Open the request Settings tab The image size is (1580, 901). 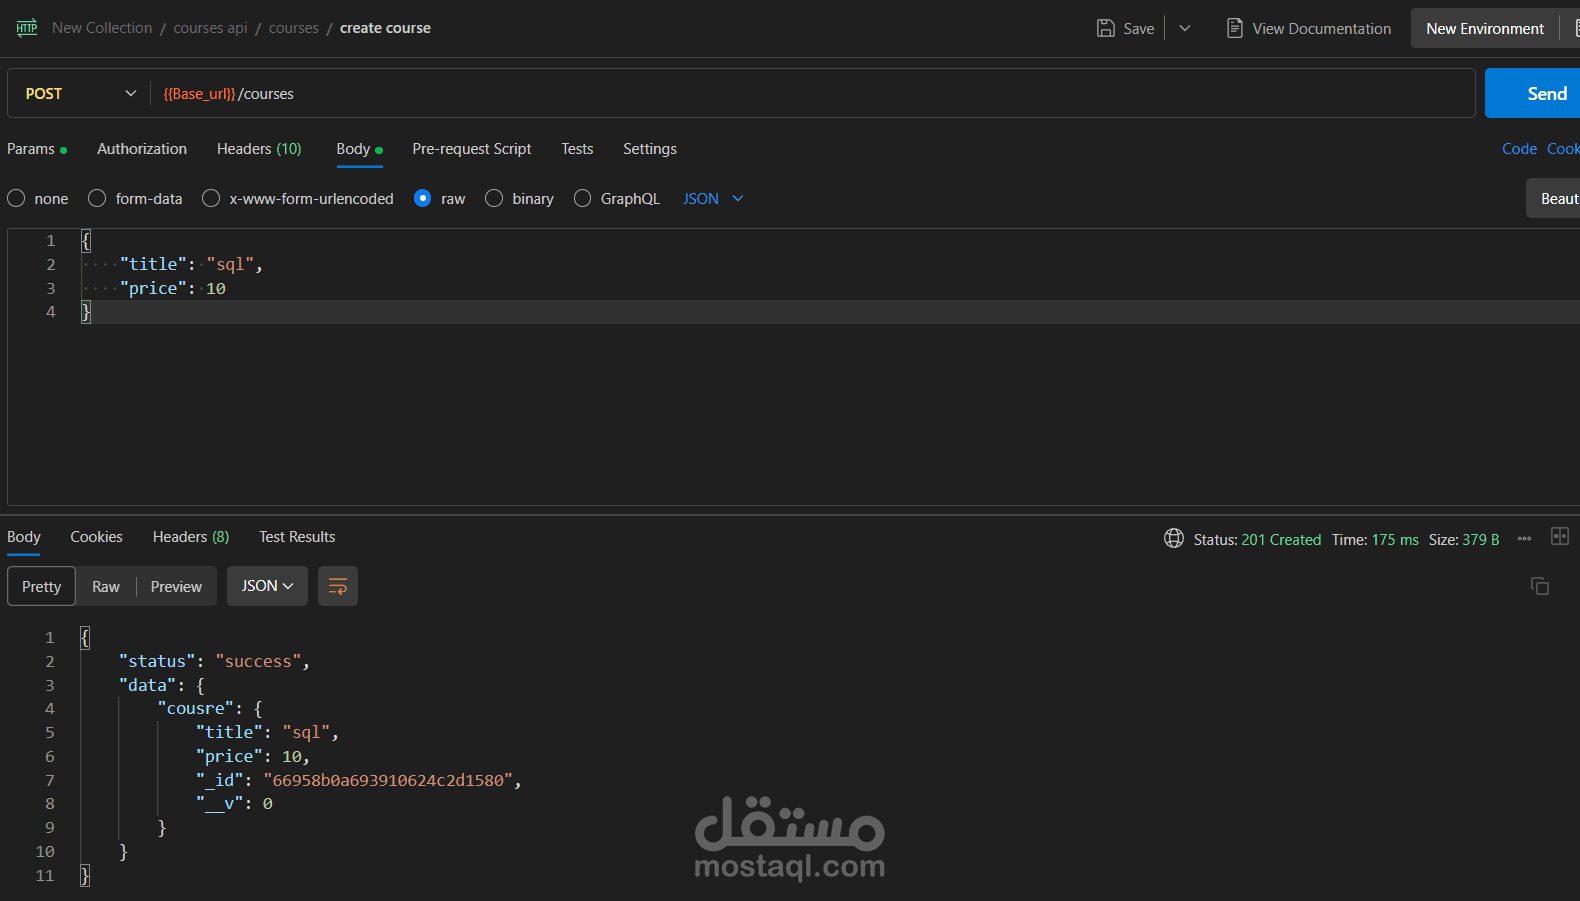click(650, 149)
